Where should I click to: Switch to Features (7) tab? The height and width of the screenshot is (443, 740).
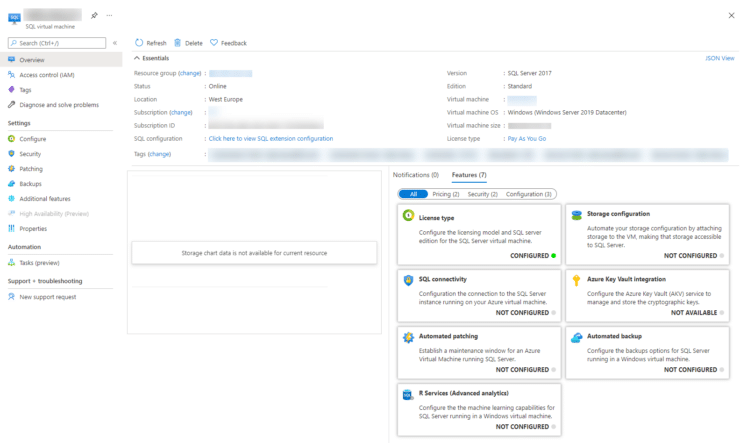tap(469, 175)
